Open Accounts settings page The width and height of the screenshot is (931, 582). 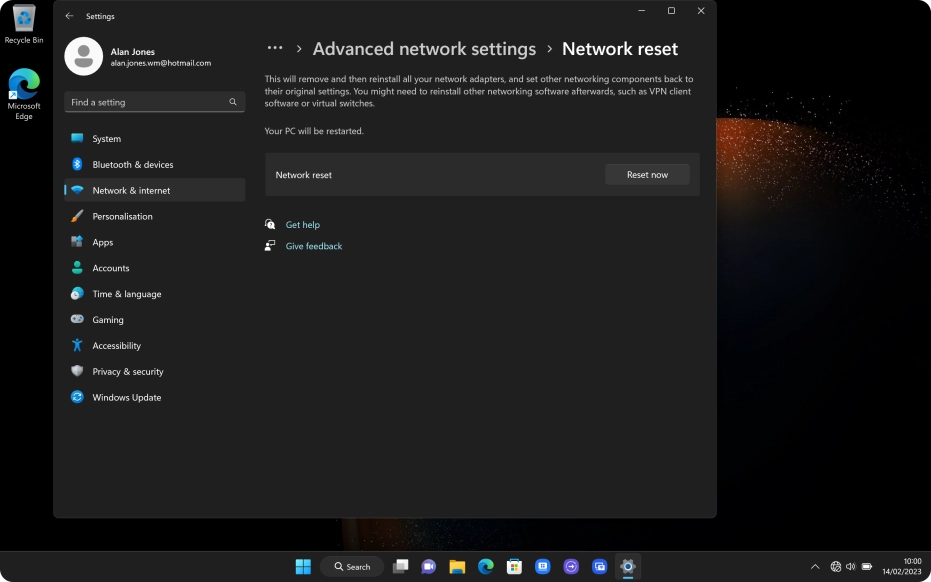coord(110,269)
